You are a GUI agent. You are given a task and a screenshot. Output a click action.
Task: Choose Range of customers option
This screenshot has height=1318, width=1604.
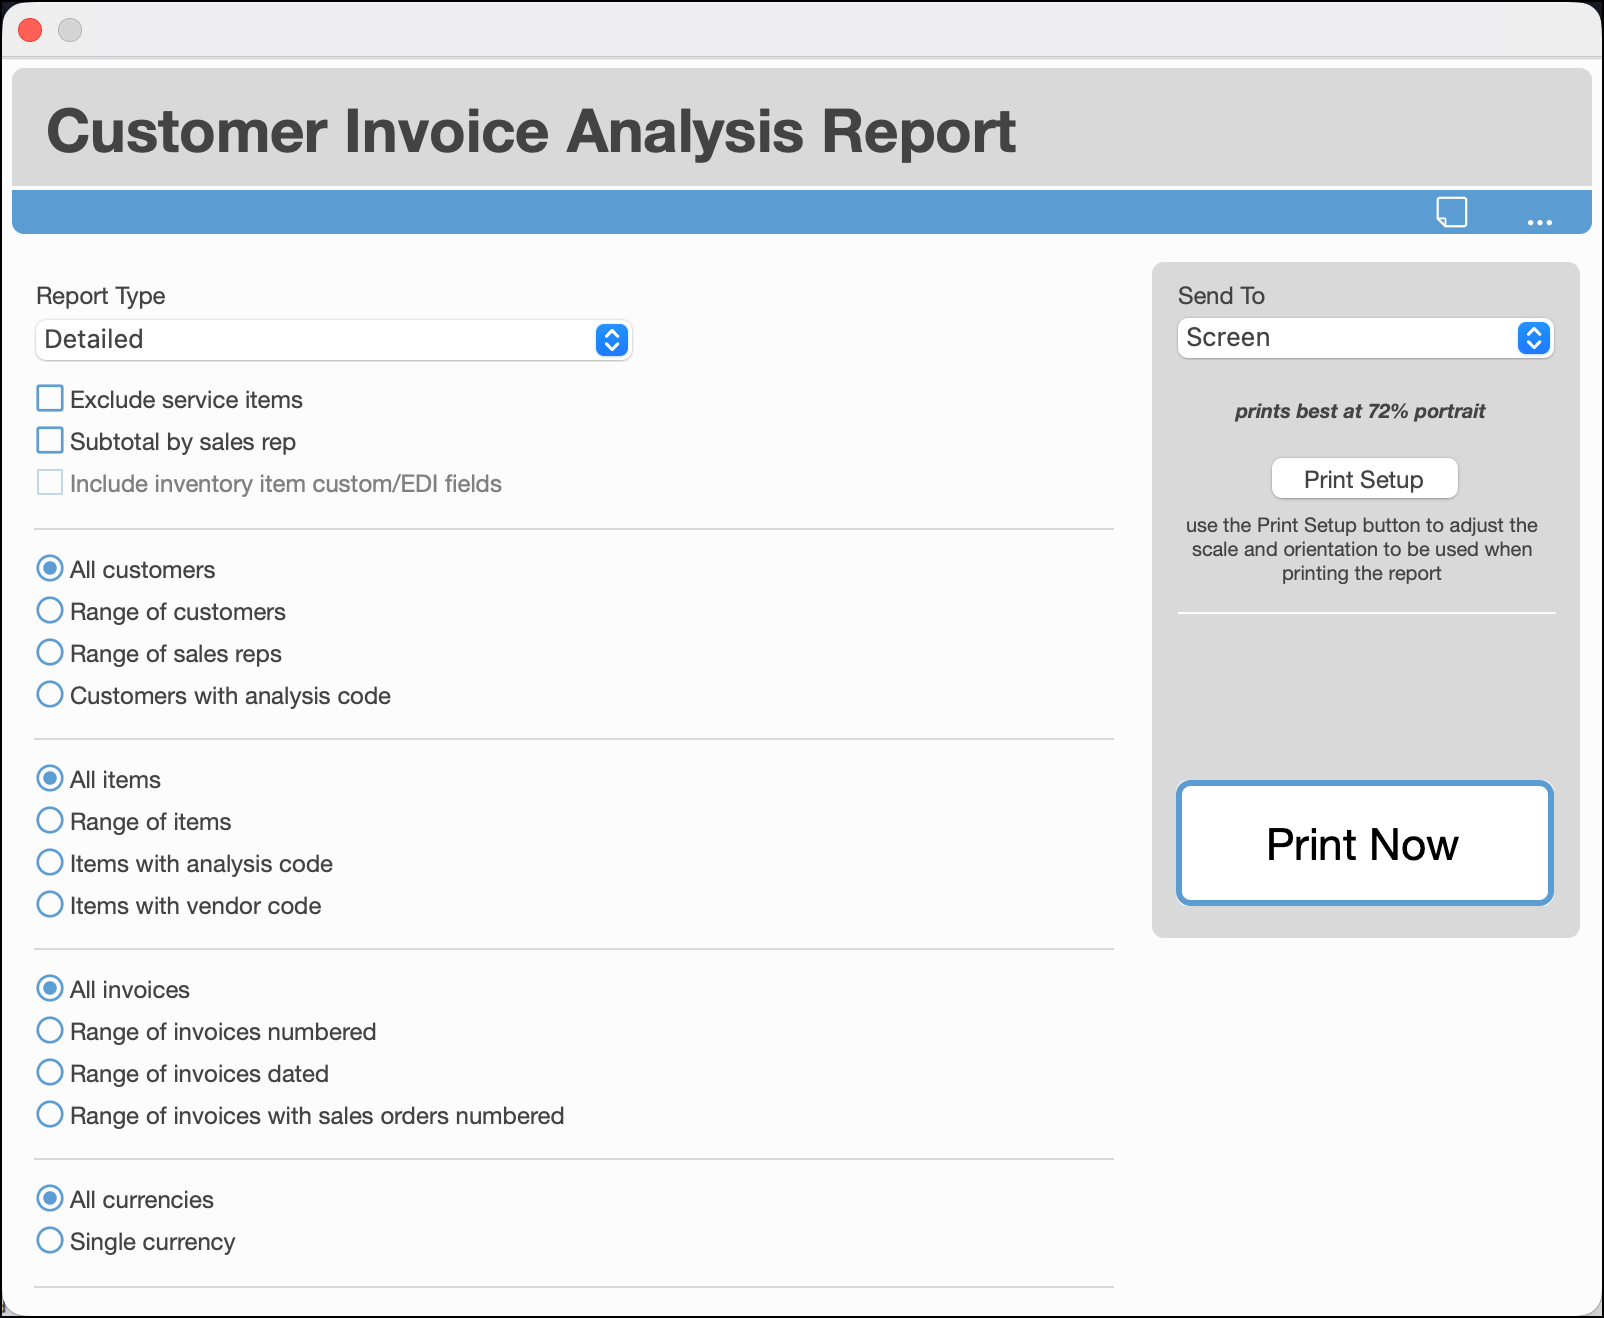[50, 611]
